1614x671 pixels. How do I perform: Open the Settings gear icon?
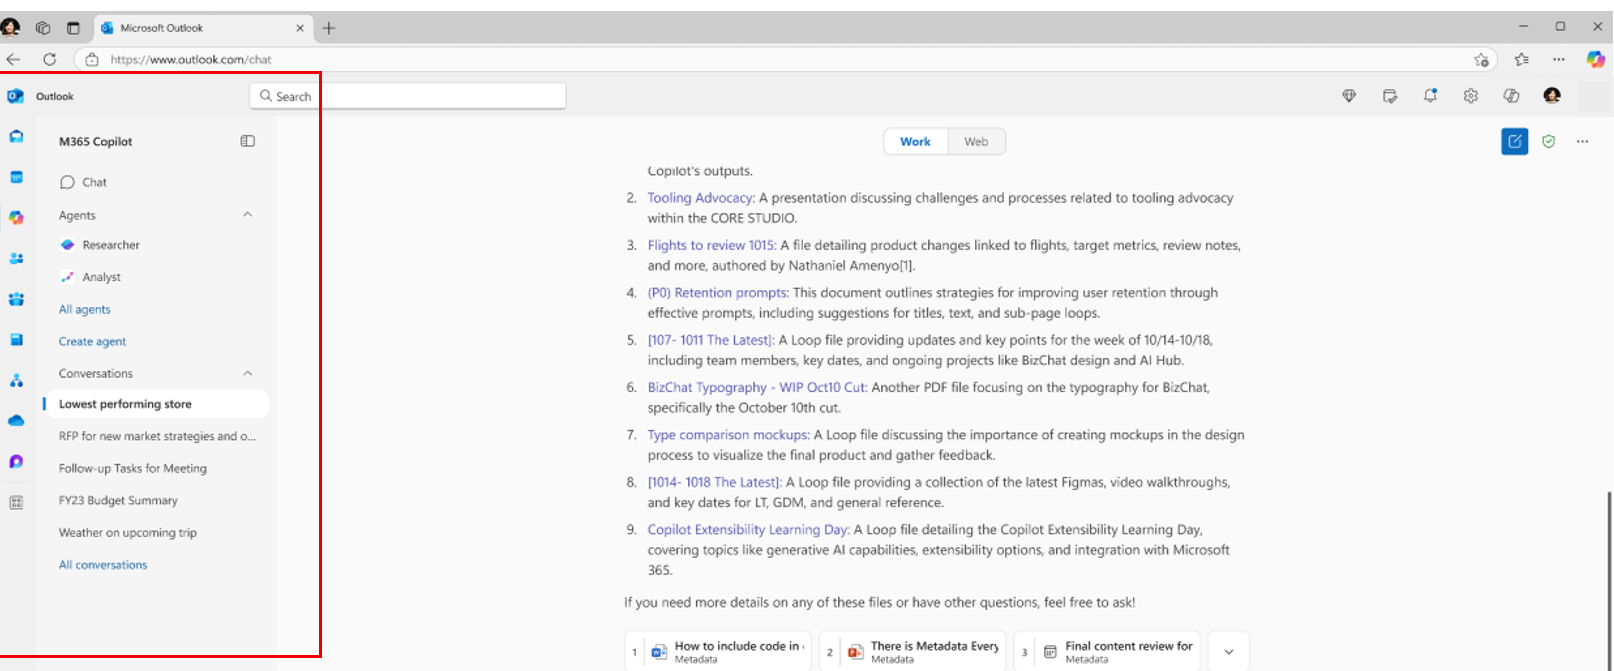click(x=1471, y=96)
